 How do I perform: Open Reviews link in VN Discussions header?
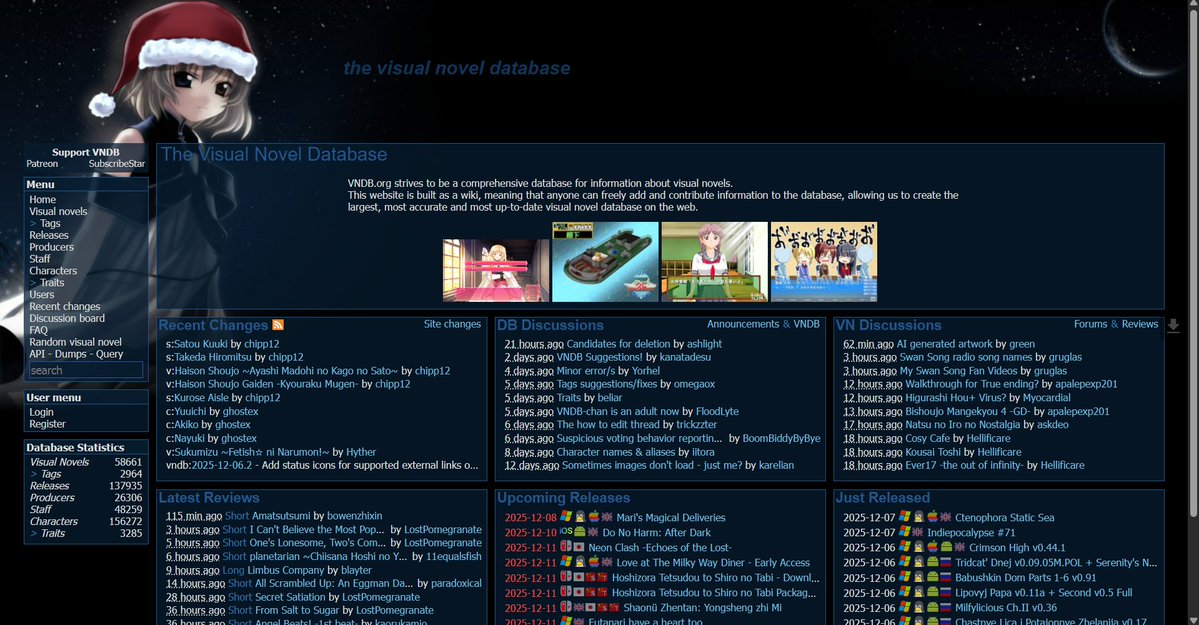1139,324
